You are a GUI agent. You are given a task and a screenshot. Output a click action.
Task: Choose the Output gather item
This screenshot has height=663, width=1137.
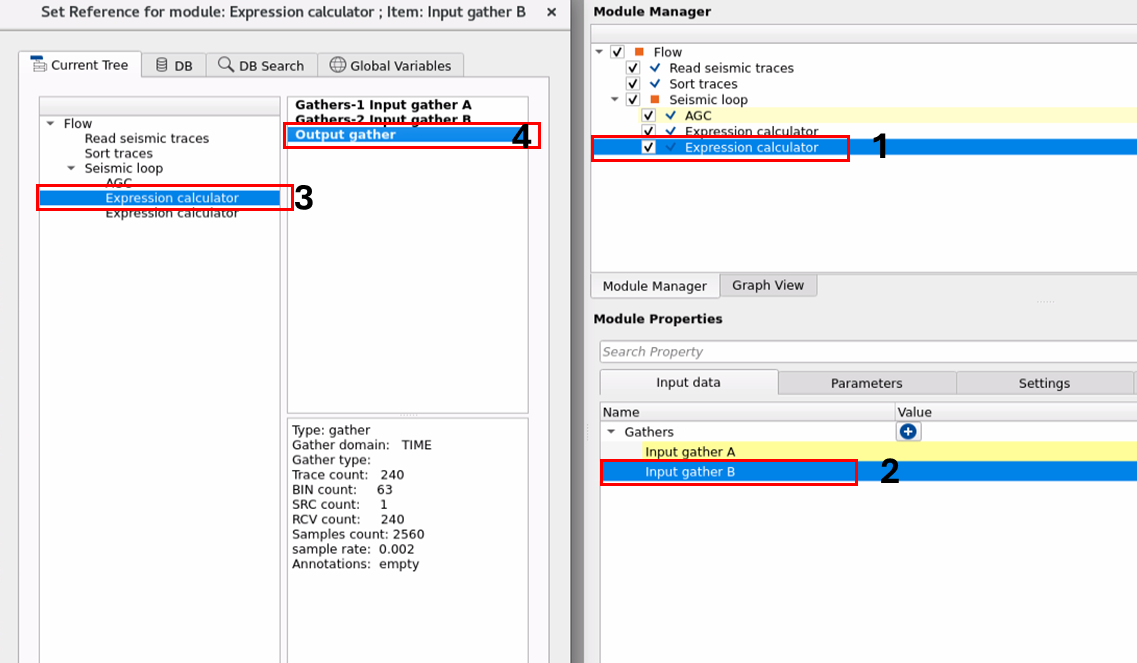tap(408, 134)
